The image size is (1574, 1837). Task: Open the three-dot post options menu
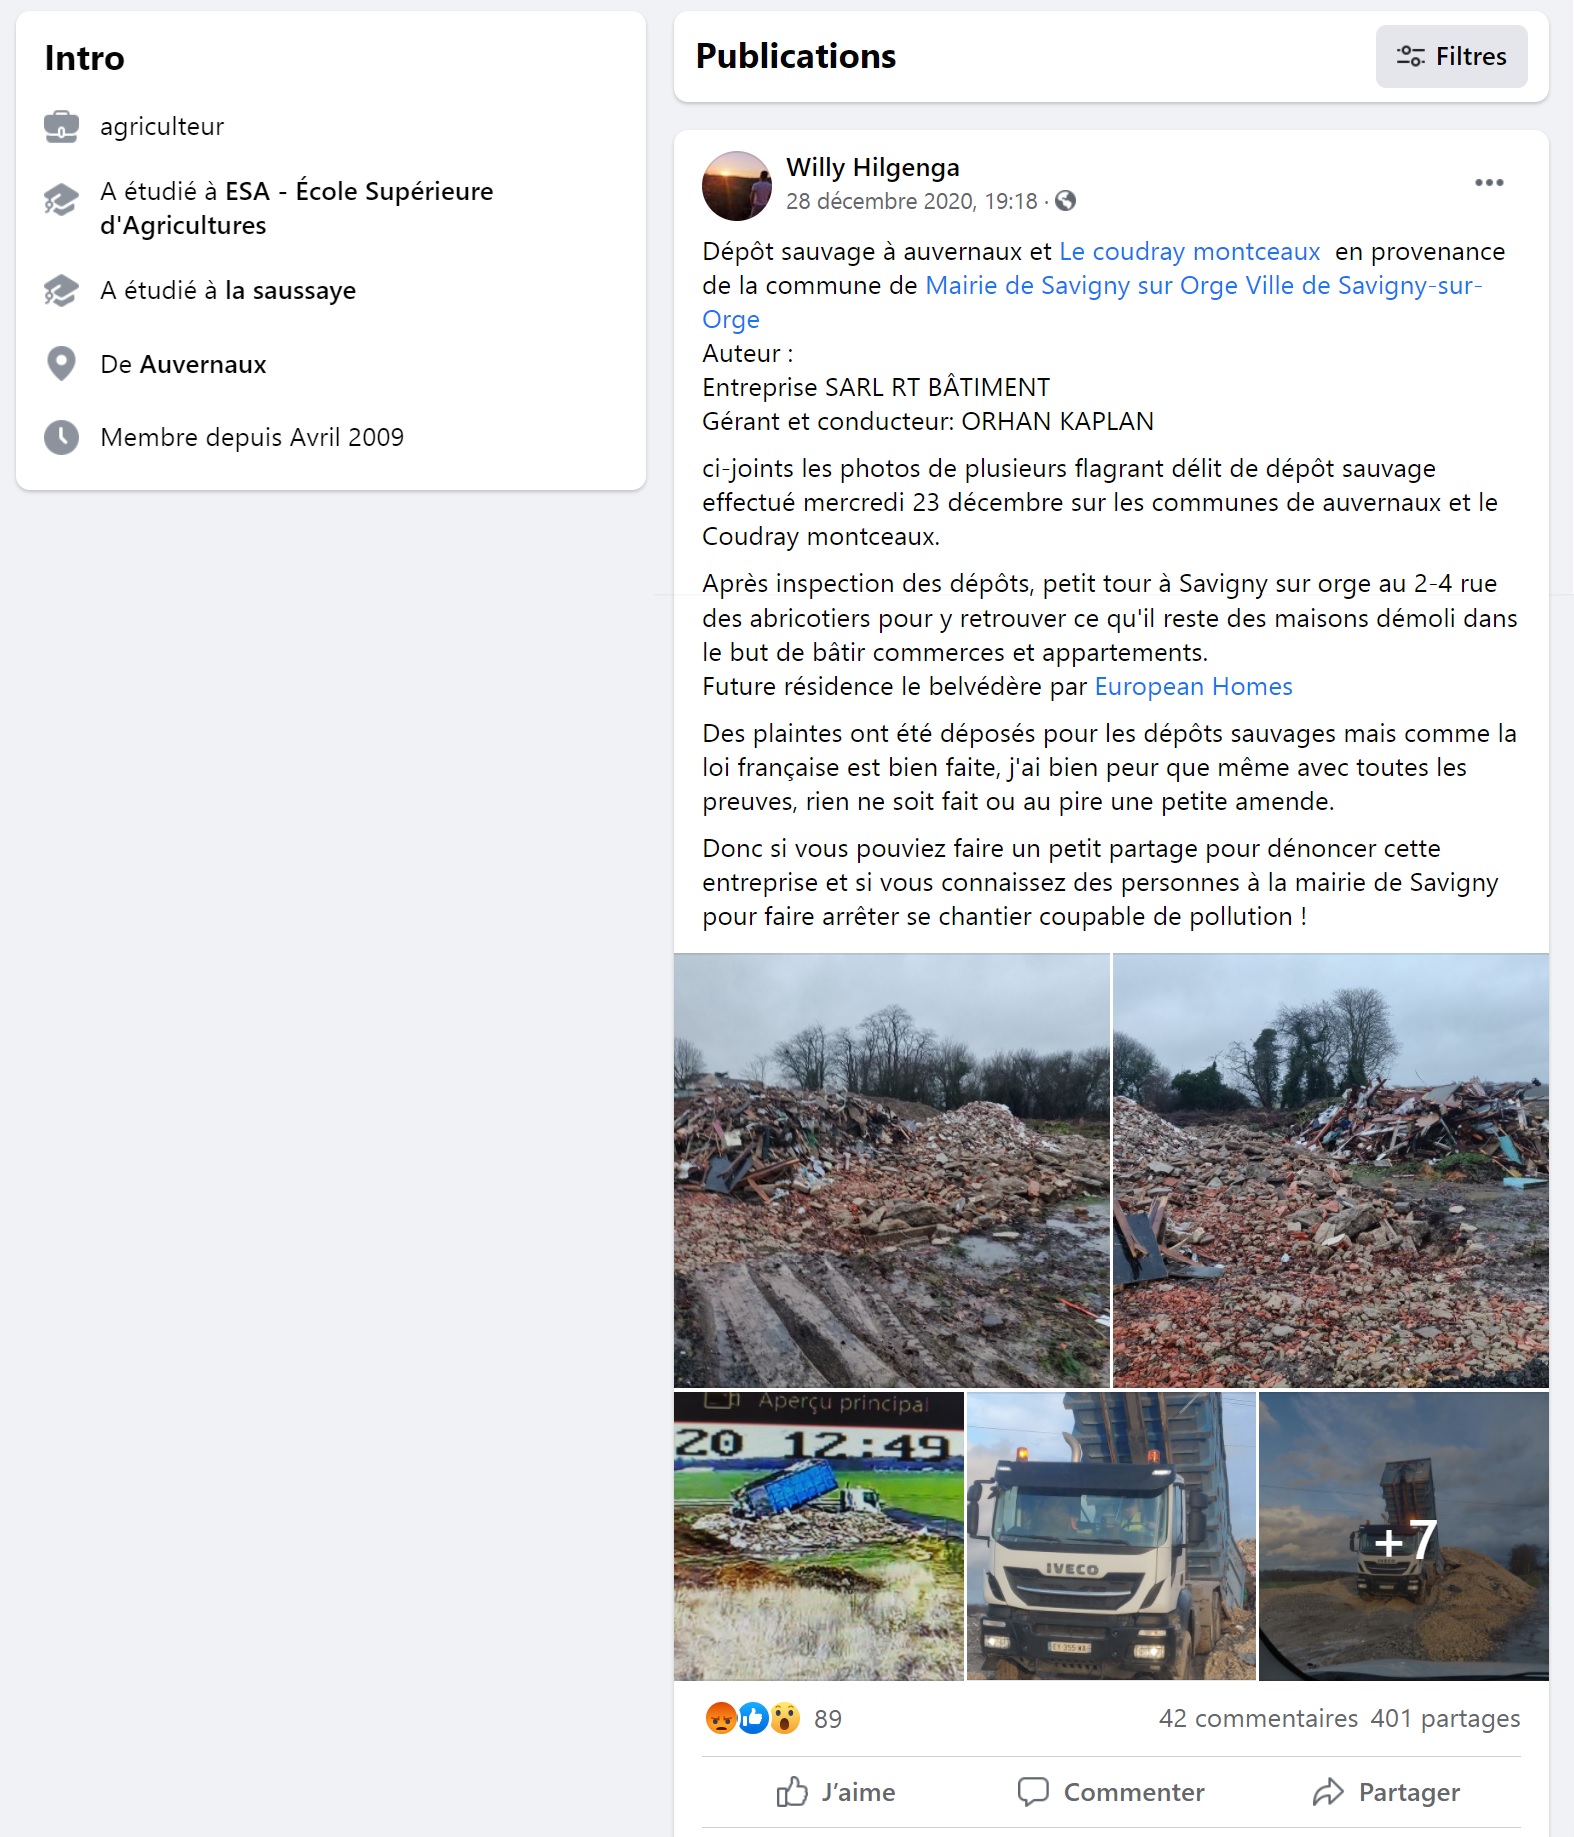click(1488, 183)
